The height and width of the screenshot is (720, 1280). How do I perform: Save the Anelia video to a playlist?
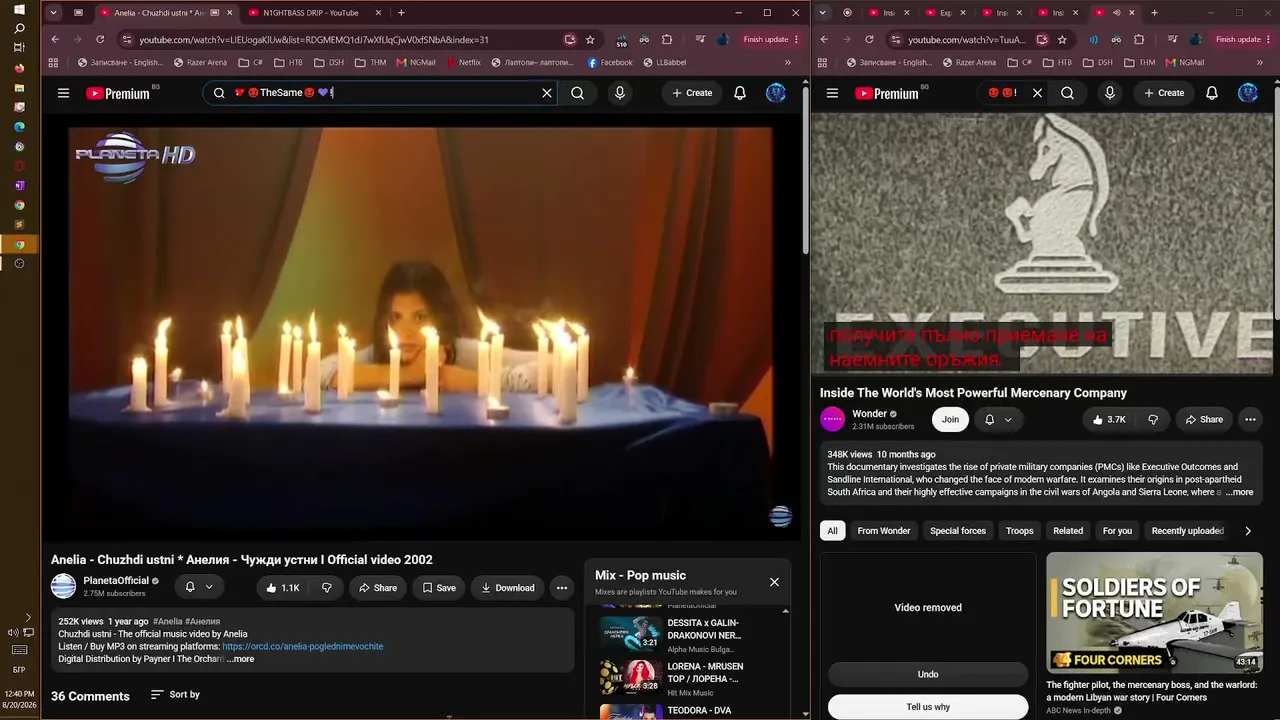point(439,588)
